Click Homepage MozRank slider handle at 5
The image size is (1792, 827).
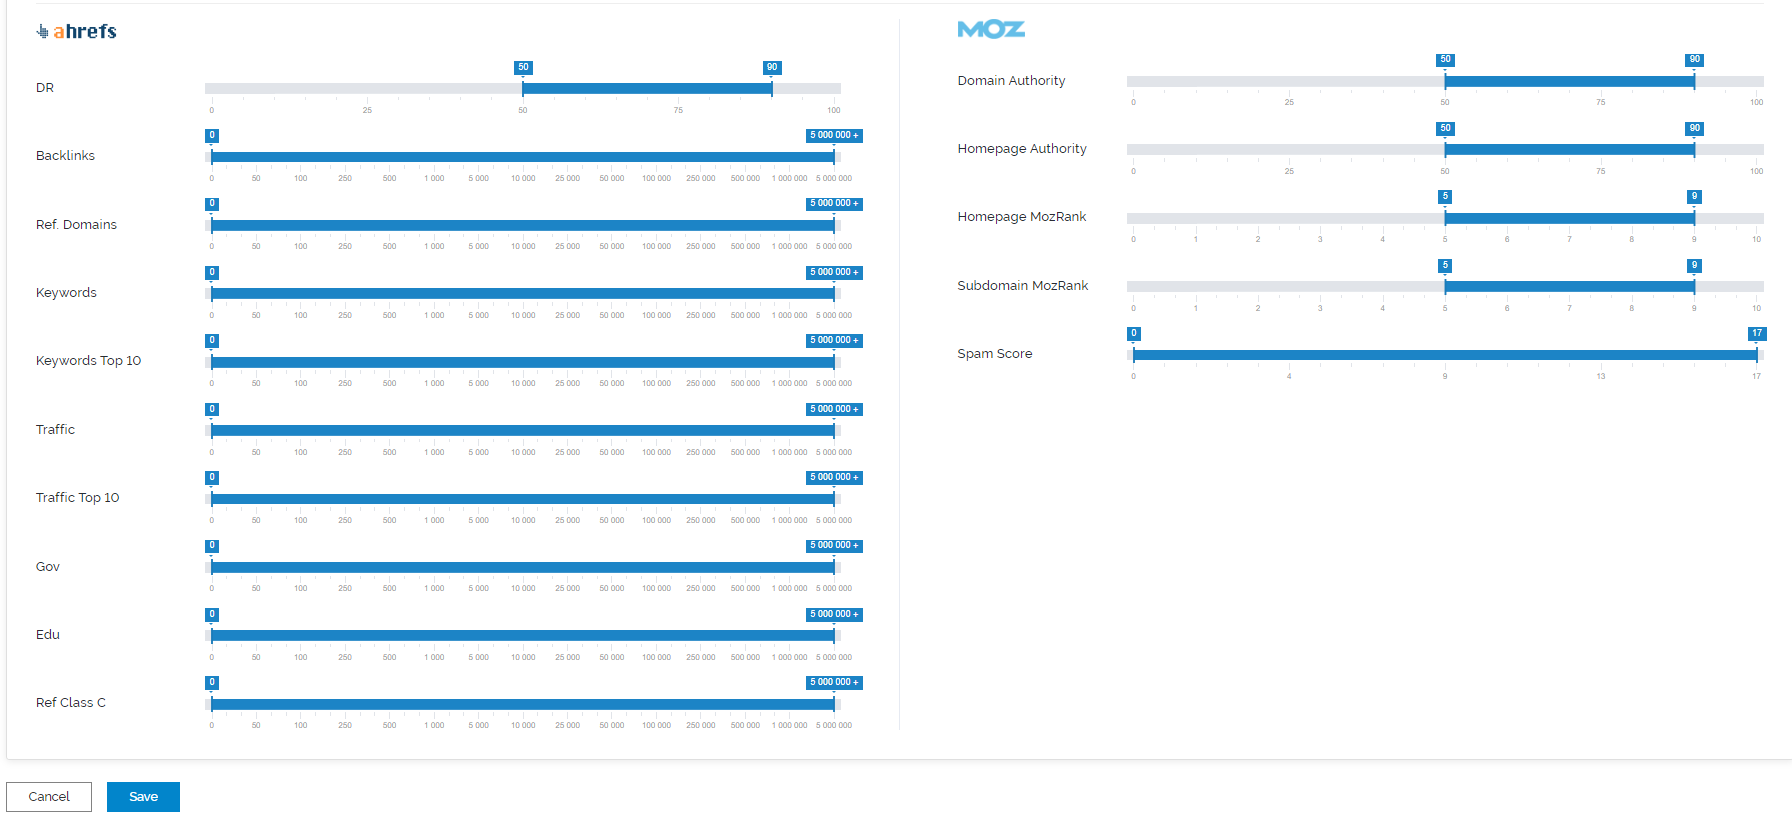(x=1445, y=217)
